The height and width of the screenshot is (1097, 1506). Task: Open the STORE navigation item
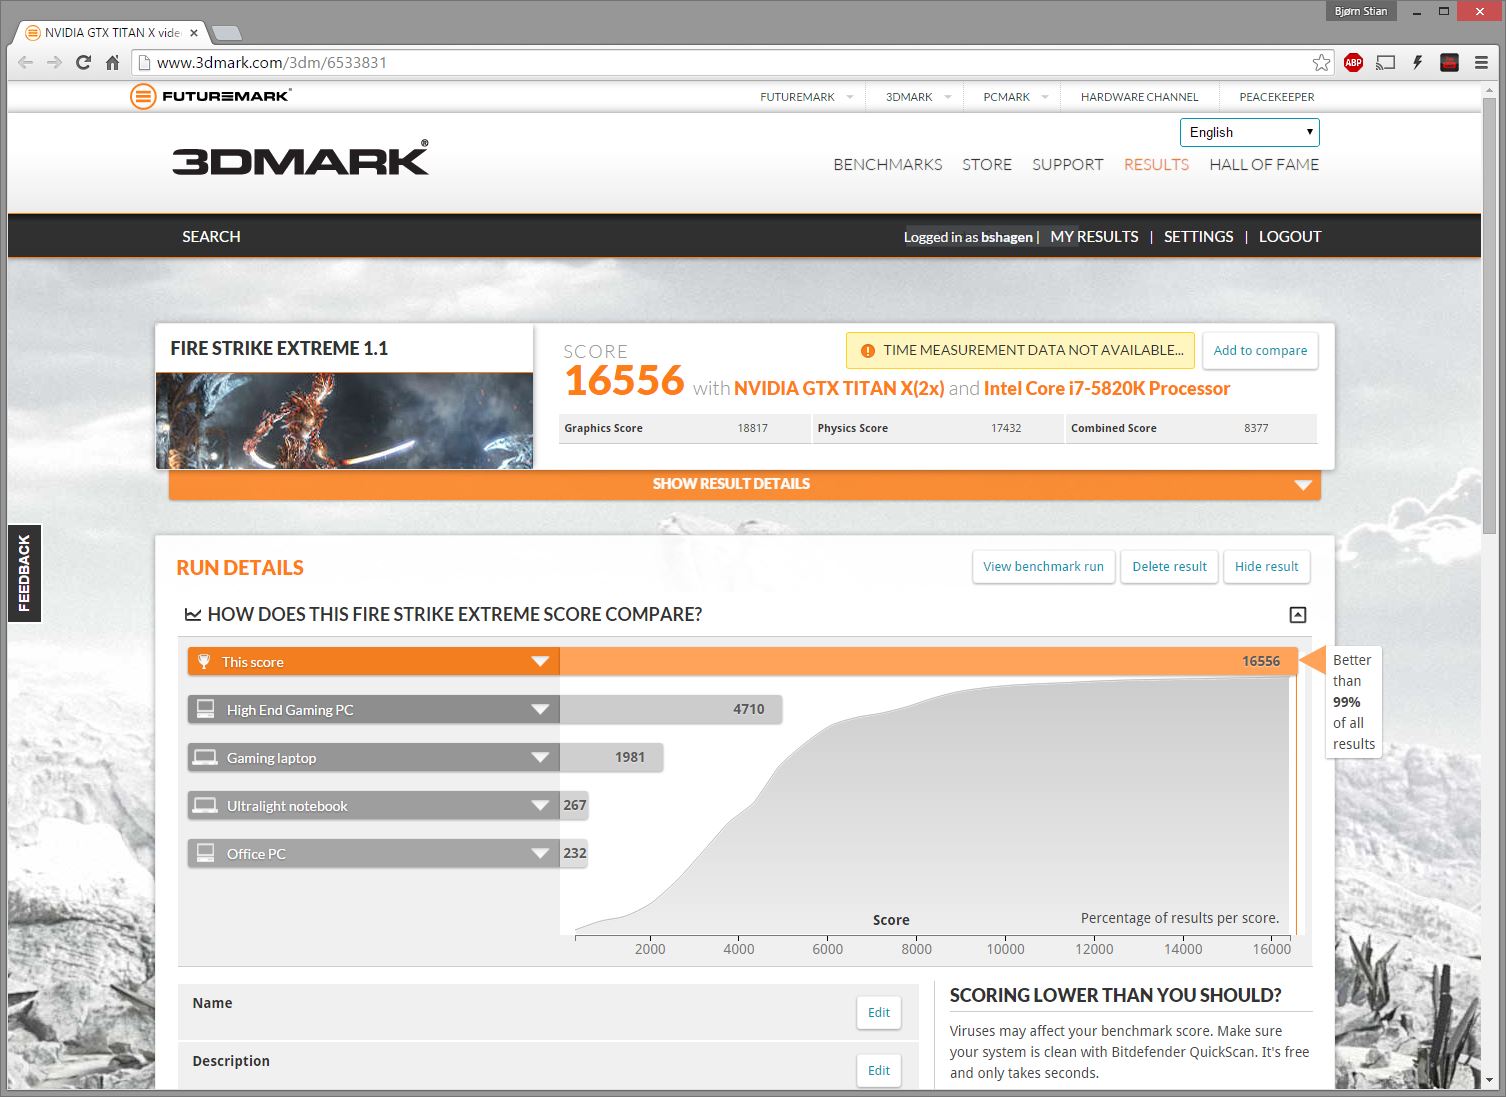(x=987, y=164)
